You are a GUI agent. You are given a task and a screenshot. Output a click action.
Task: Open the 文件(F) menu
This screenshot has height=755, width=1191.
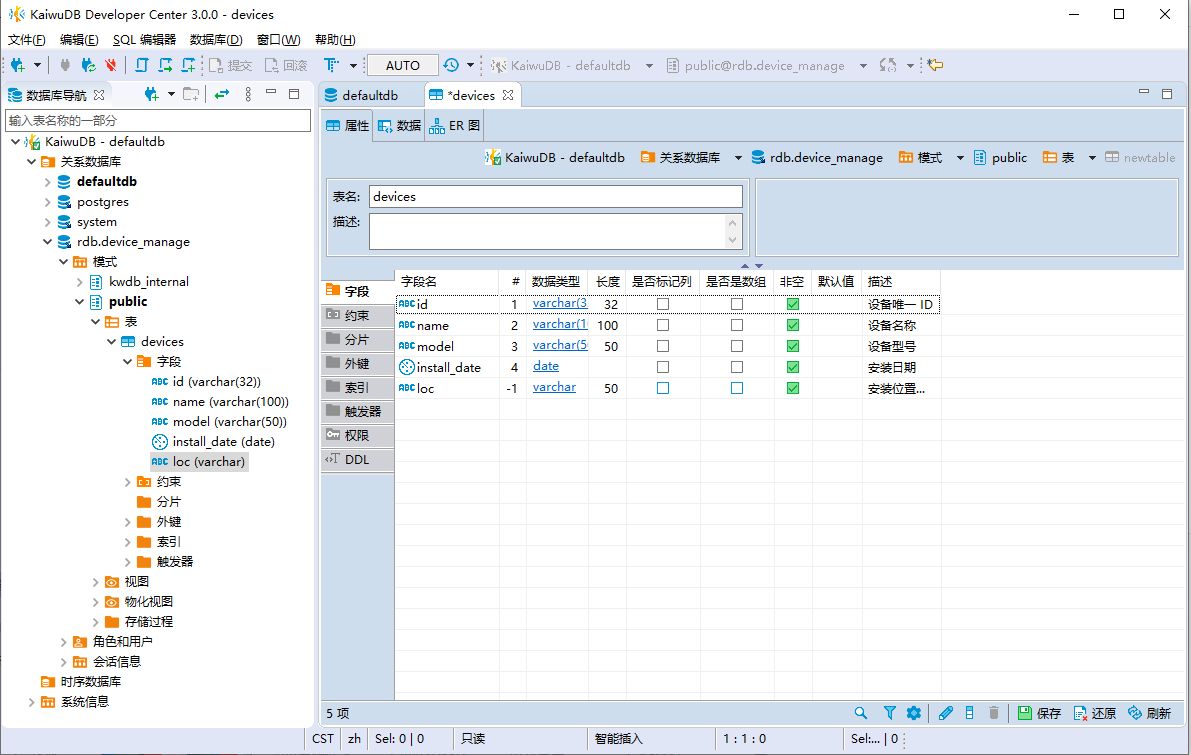coord(27,39)
